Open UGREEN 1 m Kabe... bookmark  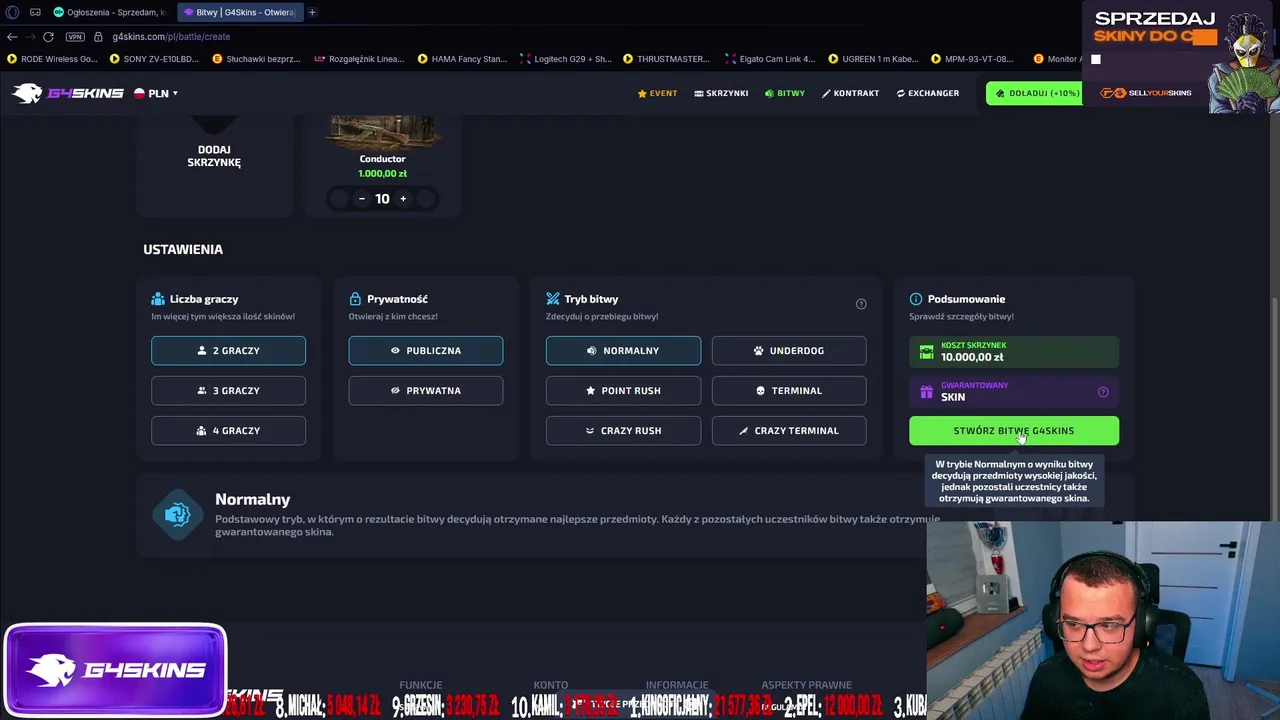(873, 59)
